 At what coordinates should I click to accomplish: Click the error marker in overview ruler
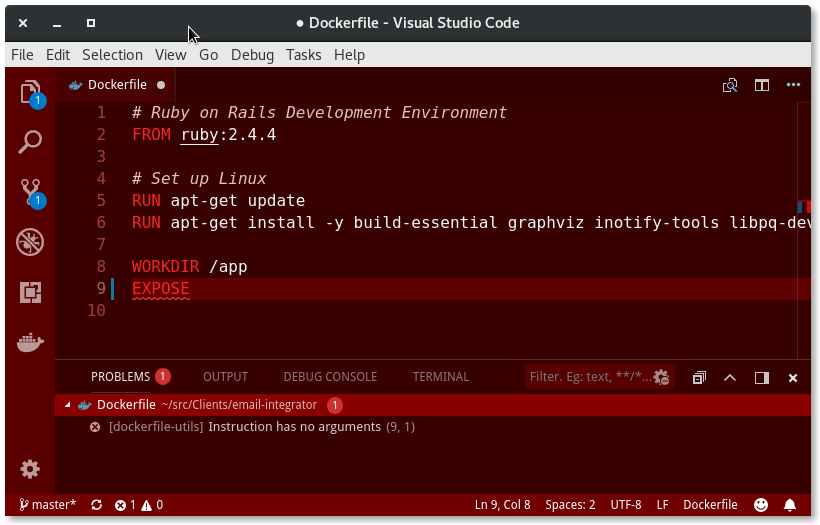(808, 207)
